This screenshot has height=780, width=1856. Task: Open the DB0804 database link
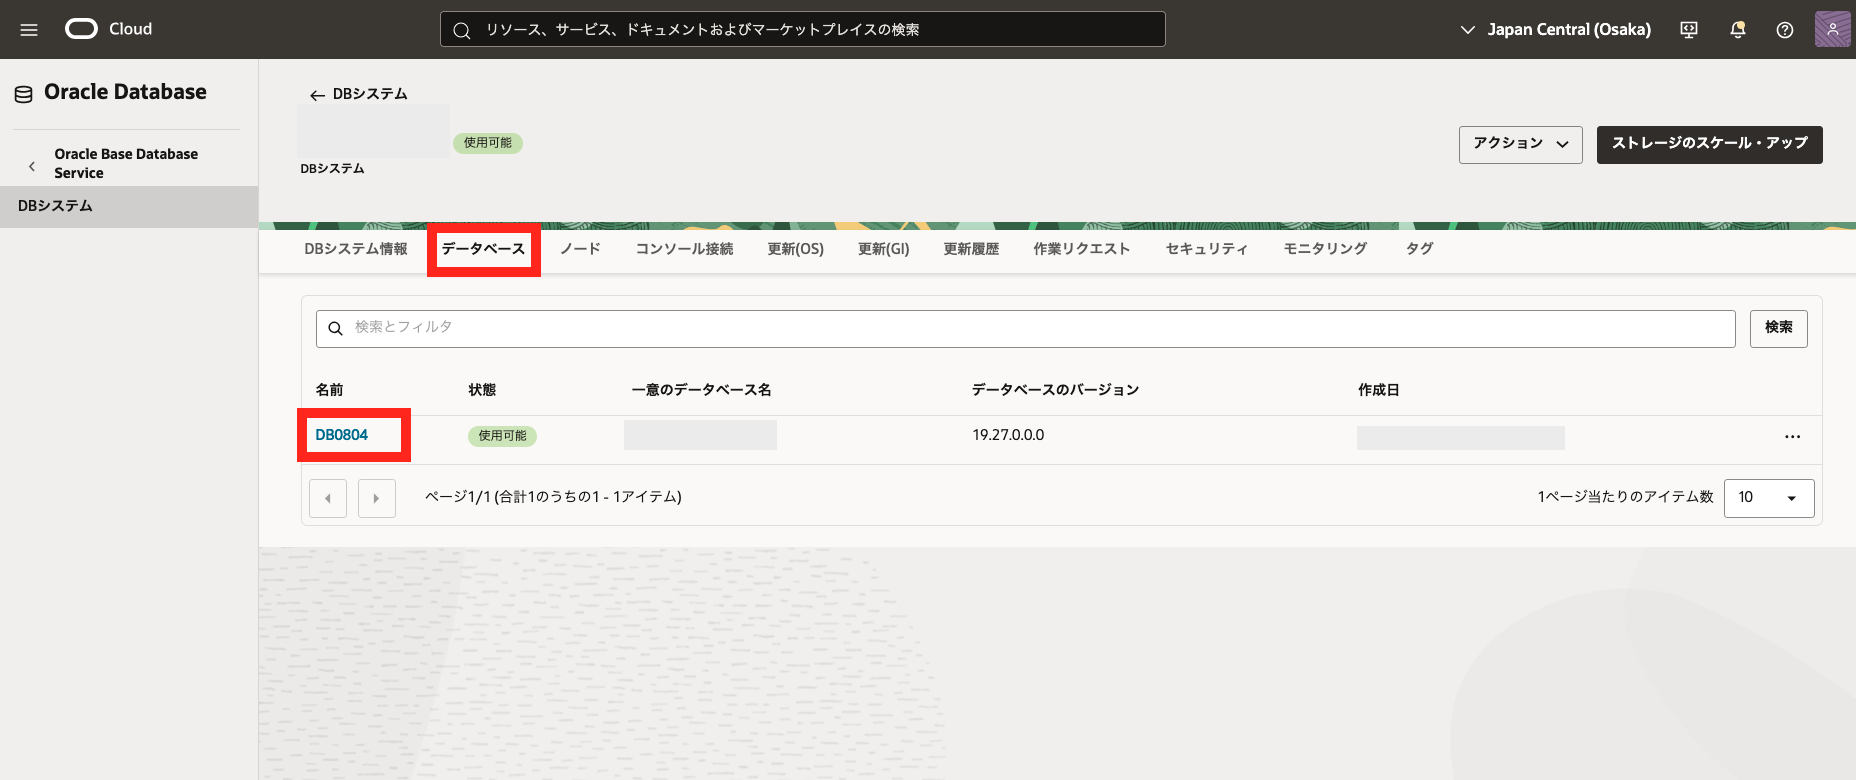(342, 435)
